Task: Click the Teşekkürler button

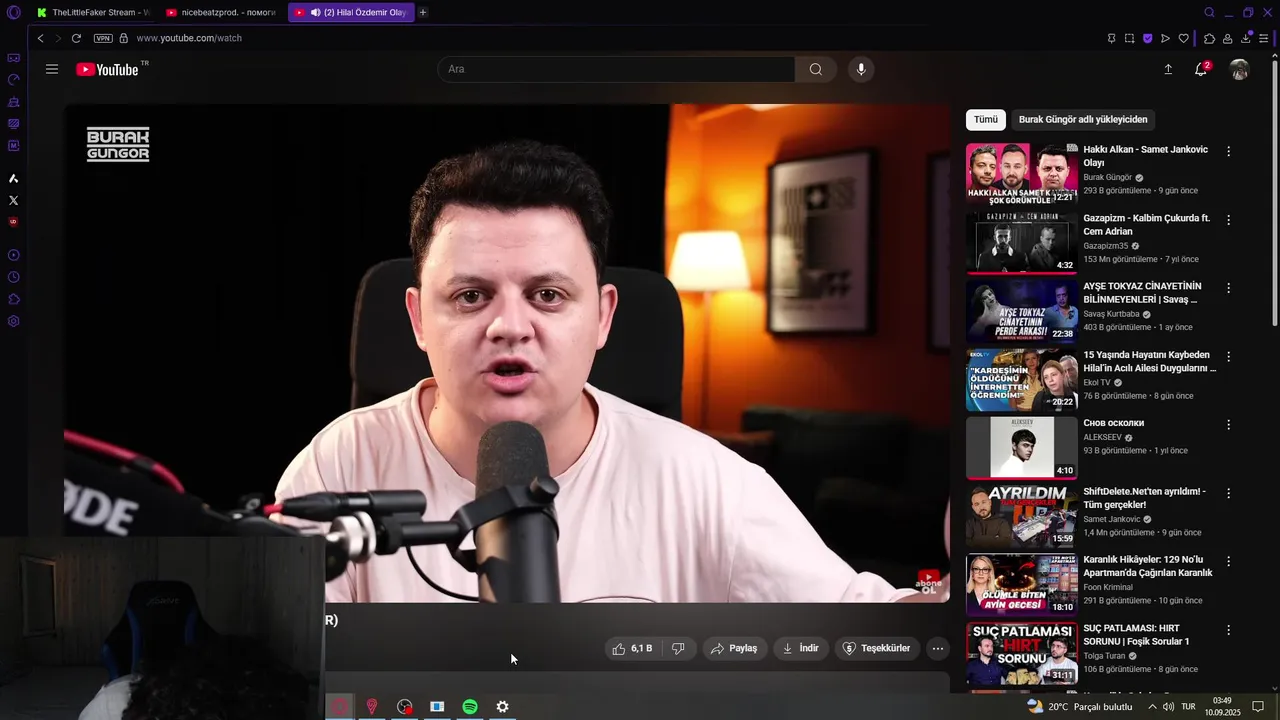Action: (x=877, y=648)
